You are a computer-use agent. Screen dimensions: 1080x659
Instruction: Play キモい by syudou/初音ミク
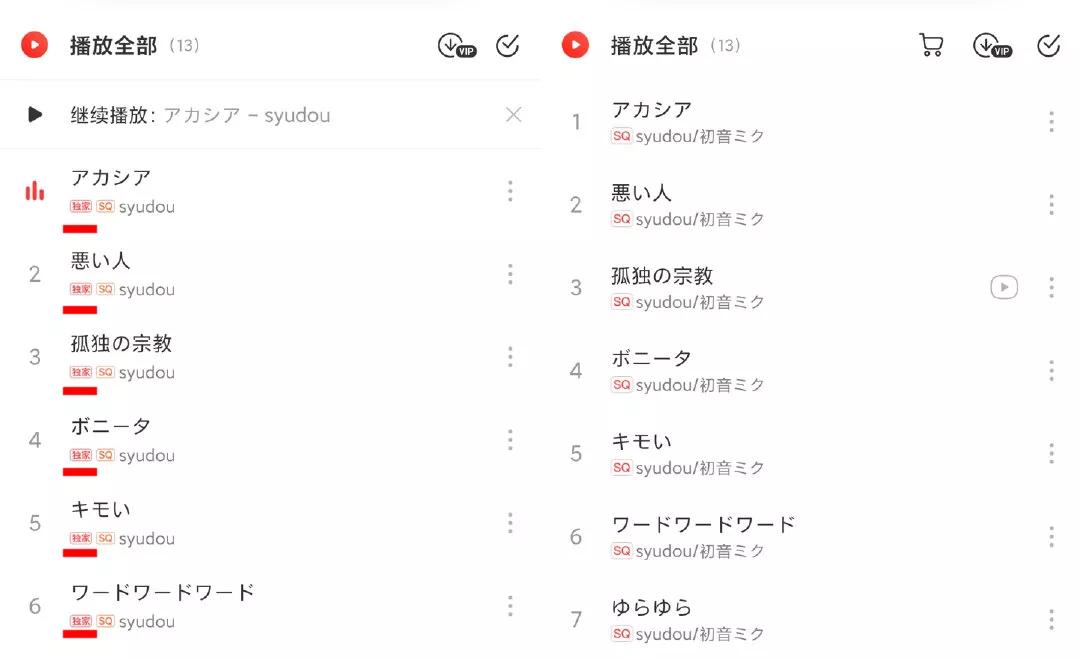coord(641,442)
